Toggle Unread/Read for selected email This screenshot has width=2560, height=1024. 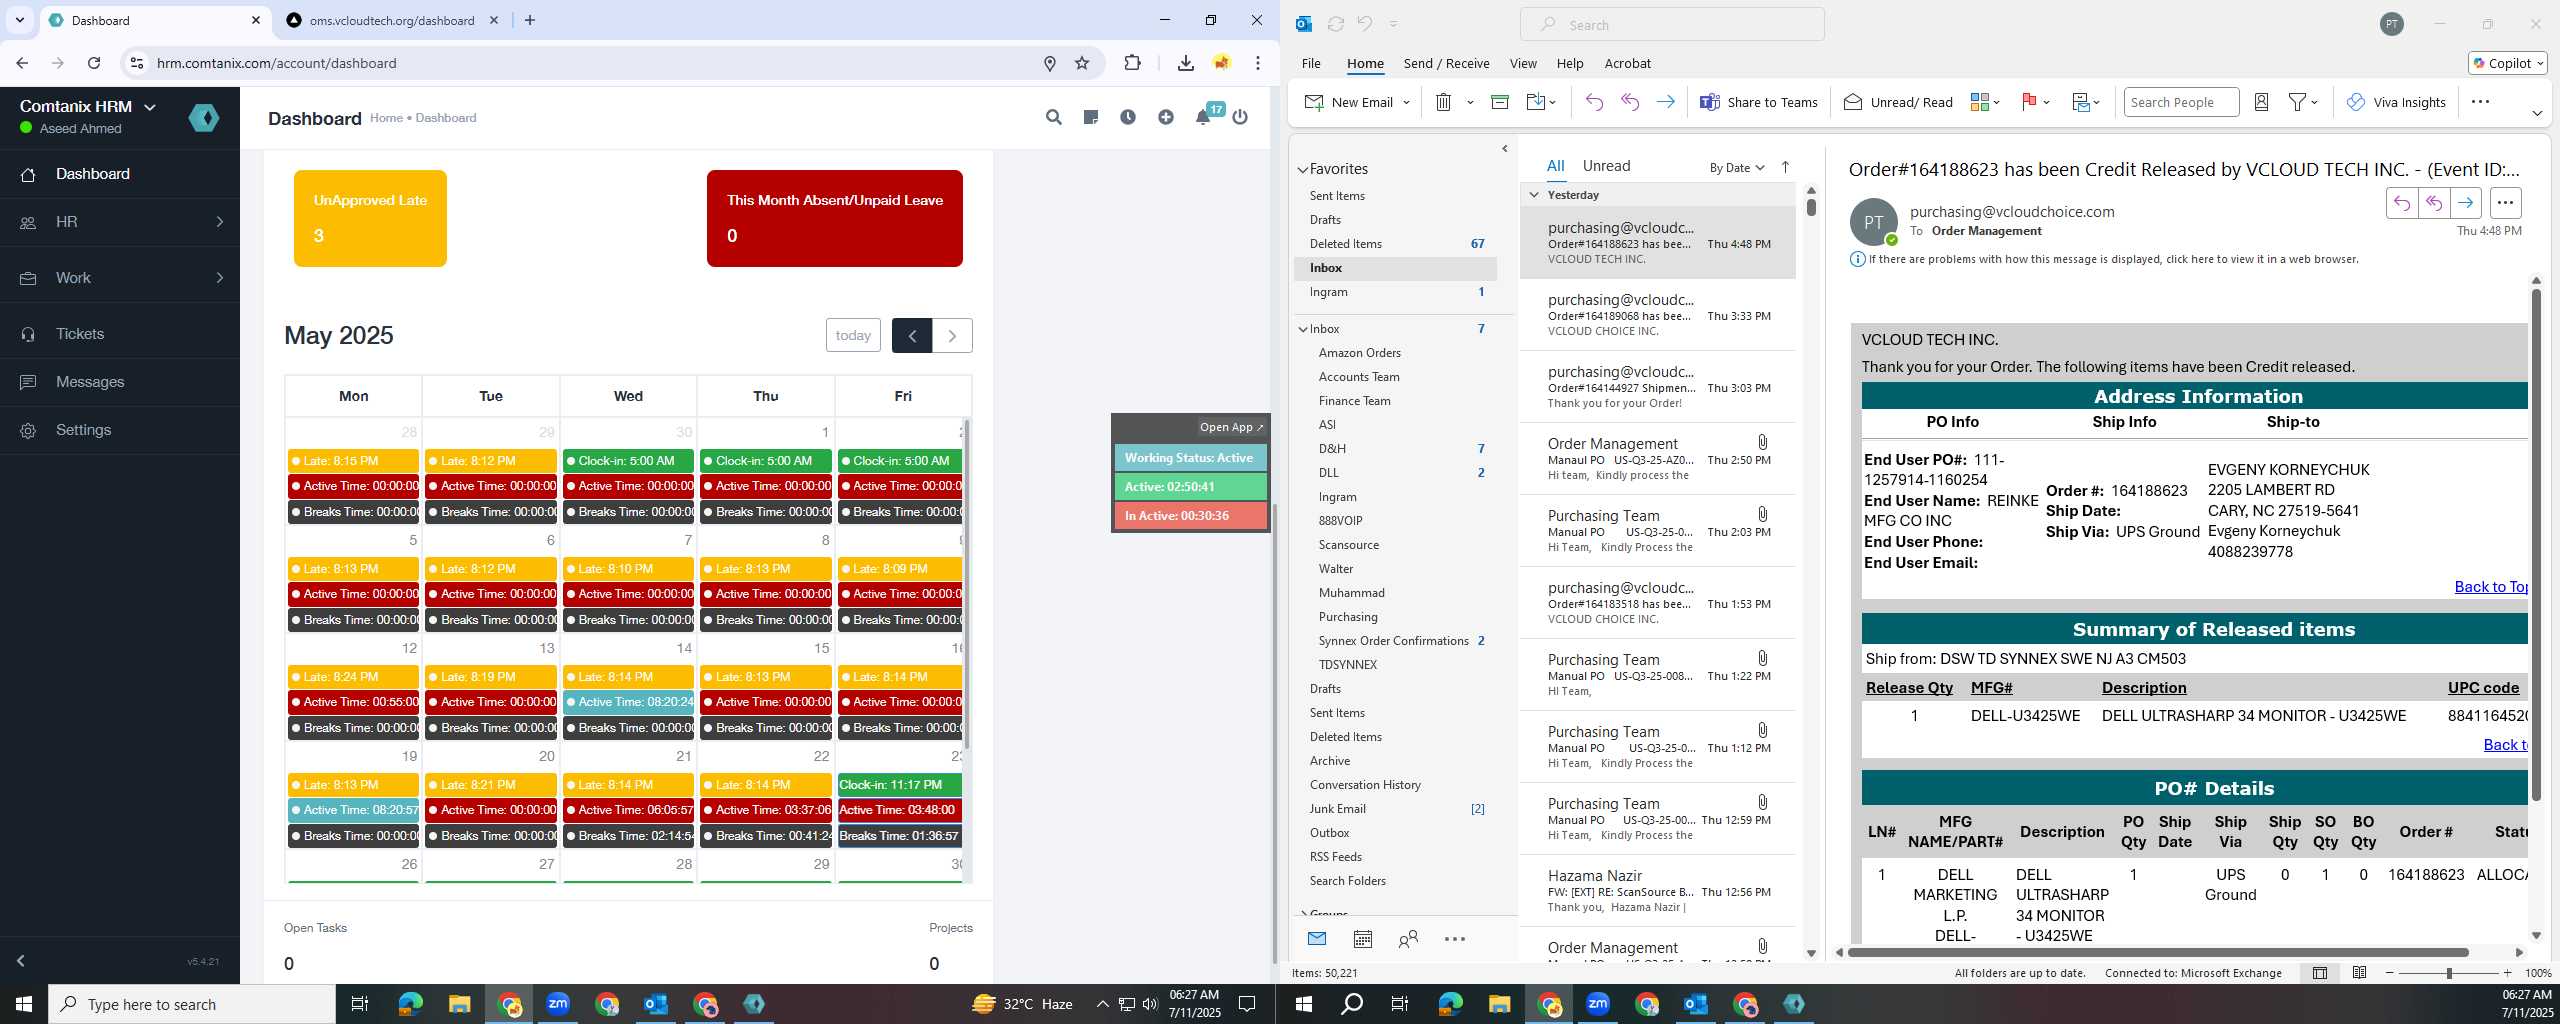pyautogui.click(x=1897, y=102)
